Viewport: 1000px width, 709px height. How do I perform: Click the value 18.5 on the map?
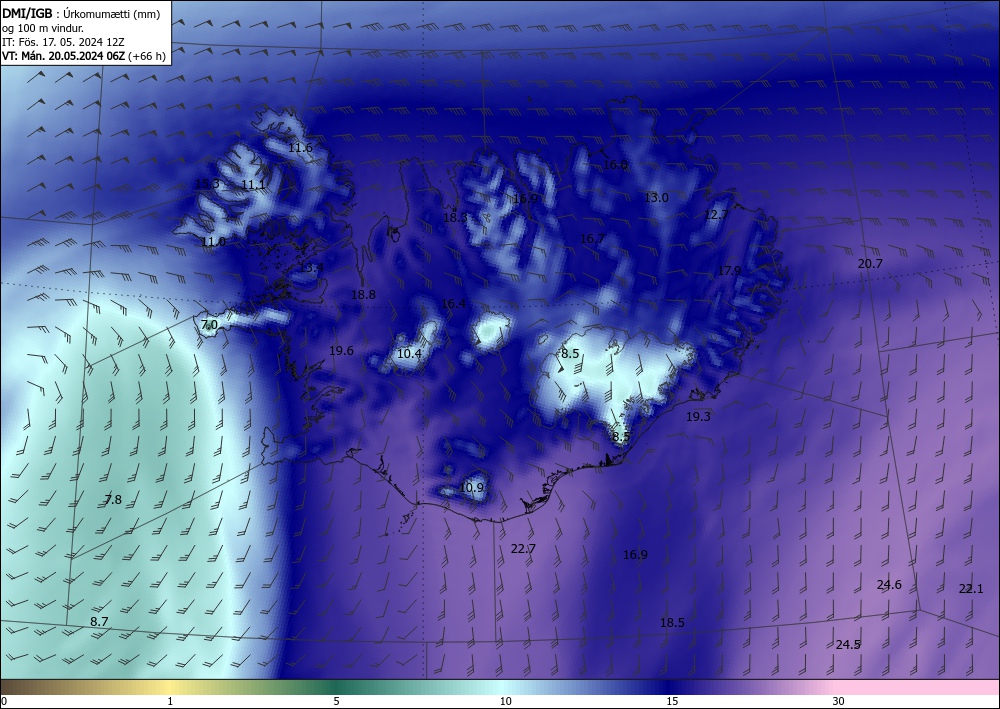[x=672, y=622]
